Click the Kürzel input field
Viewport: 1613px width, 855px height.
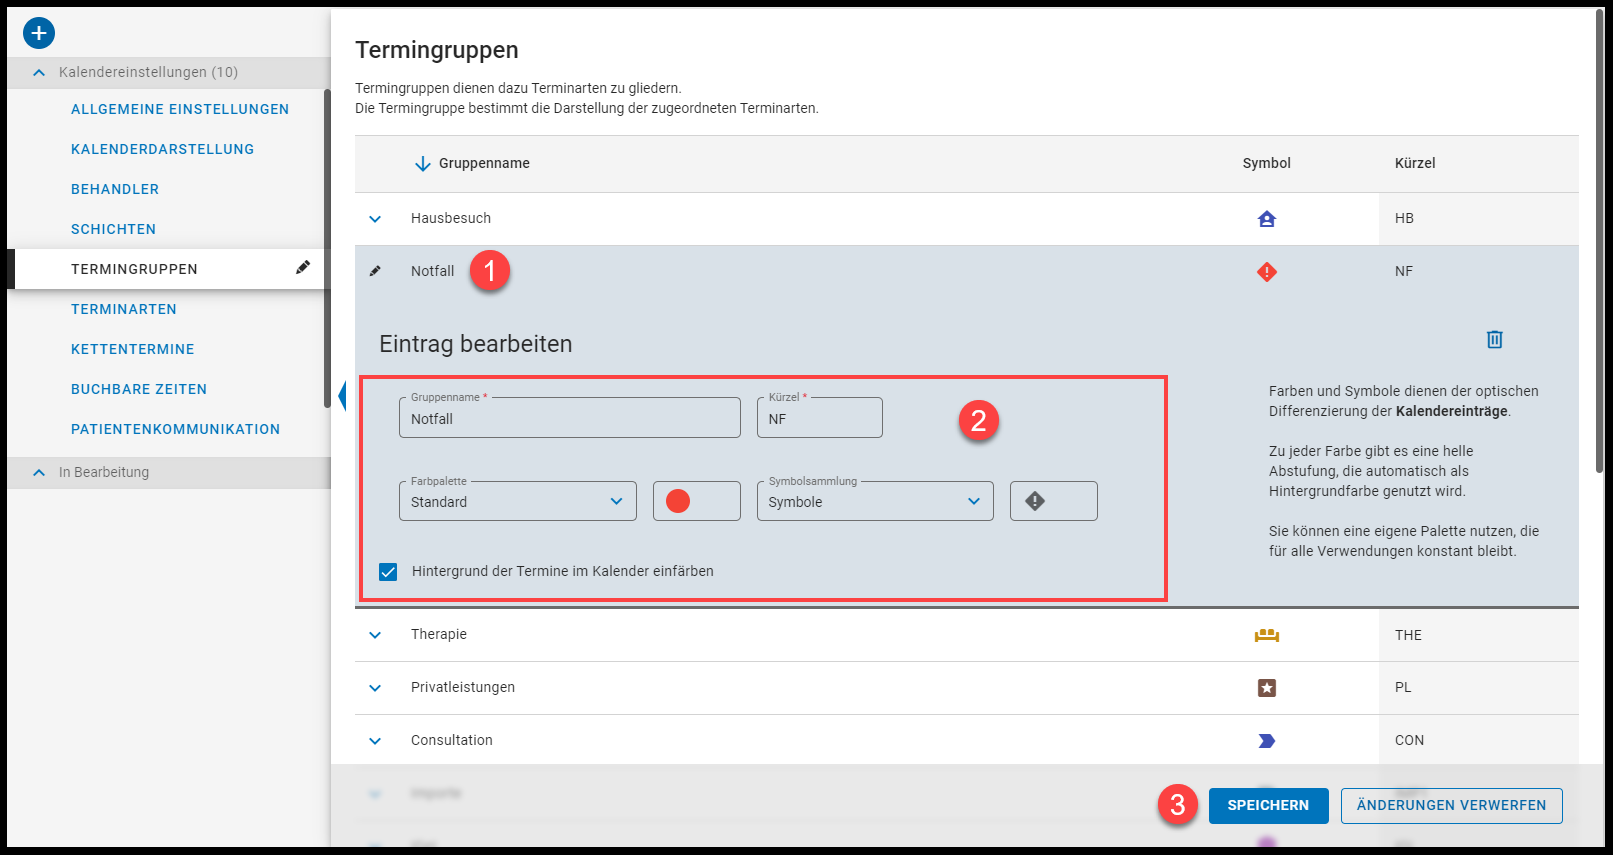tap(819, 419)
